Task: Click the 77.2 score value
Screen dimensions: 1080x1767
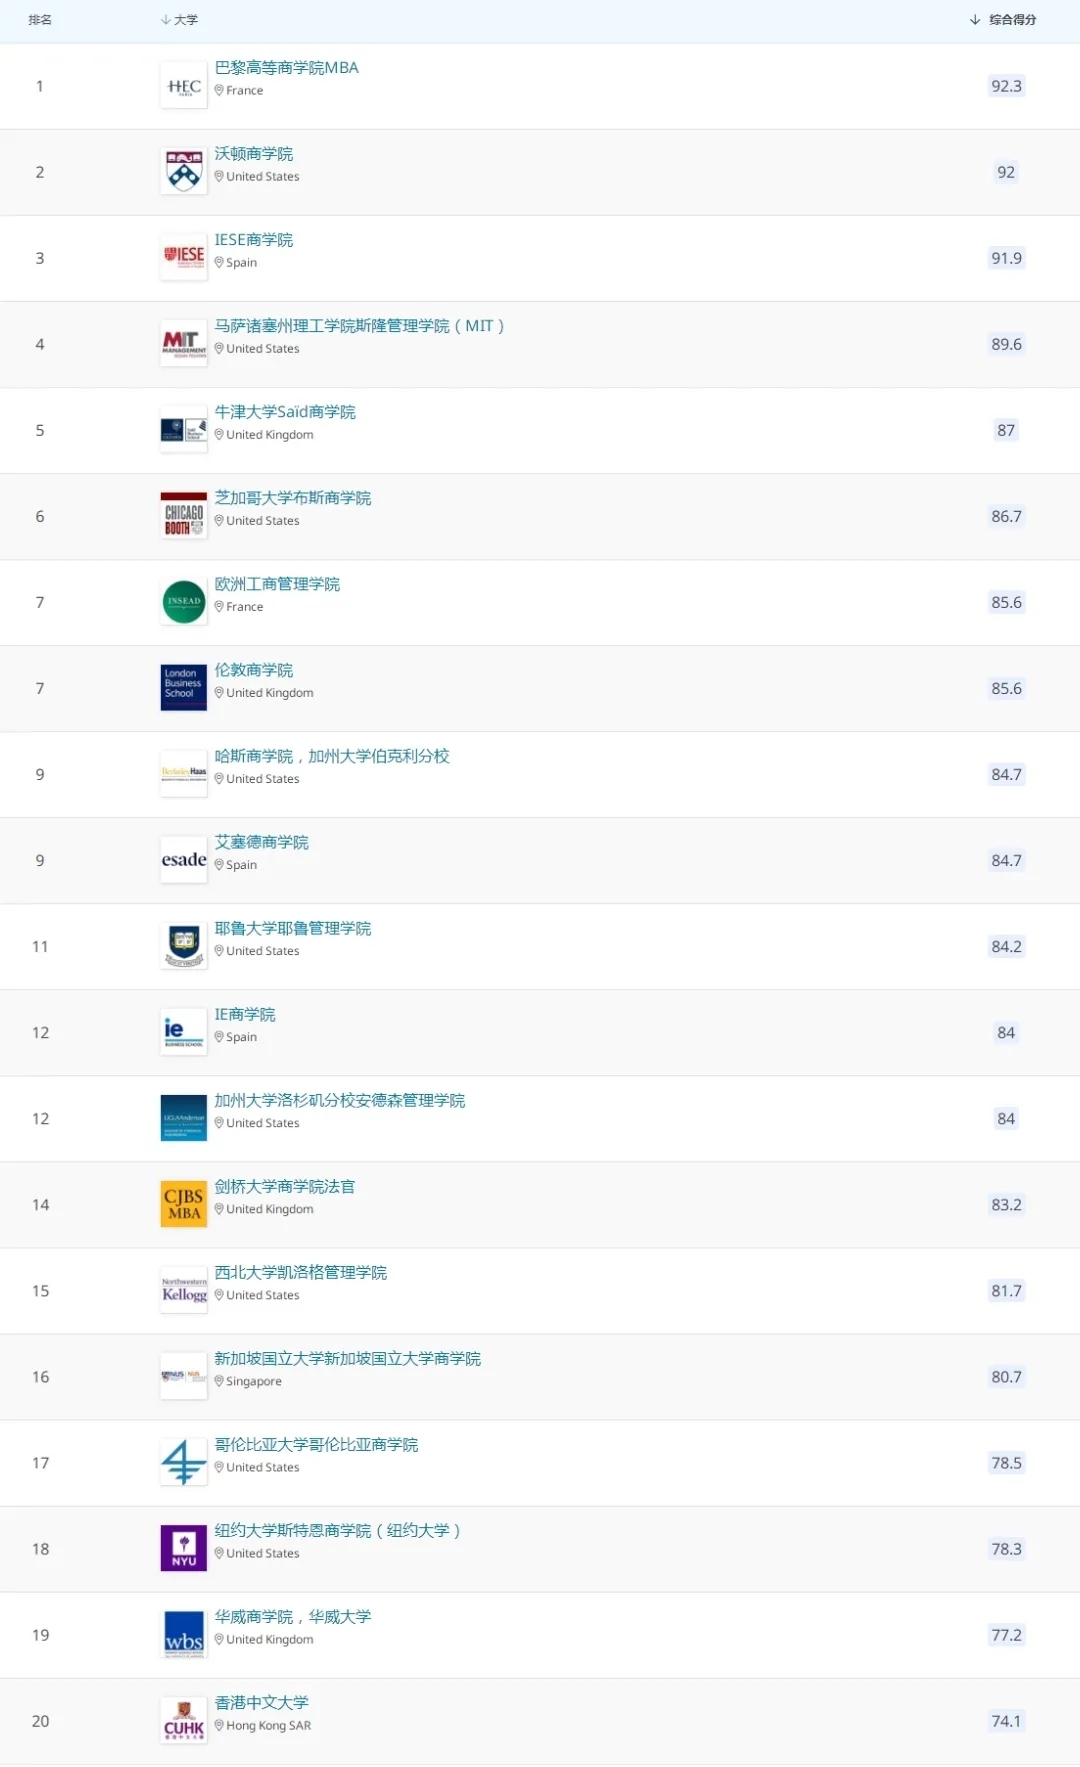Action: pyautogui.click(x=1006, y=1634)
